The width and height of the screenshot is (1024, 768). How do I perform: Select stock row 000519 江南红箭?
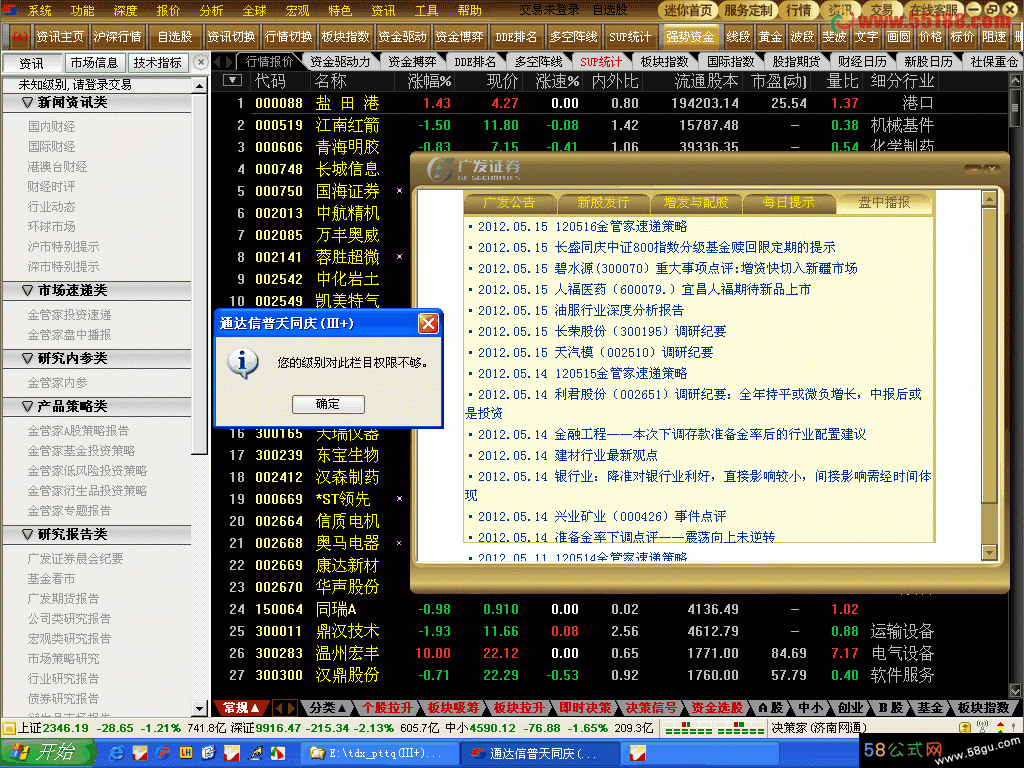tap(610, 125)
